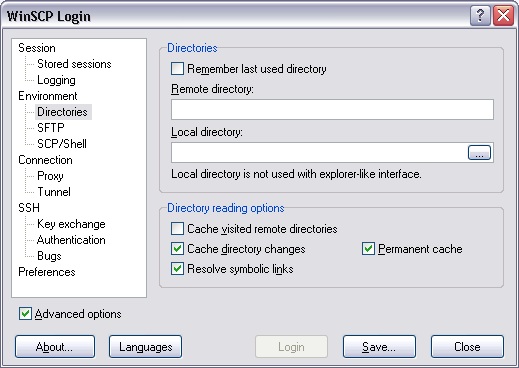Viewport: 519px width, 368px height.
Task: Select Tunnel under Connection
Action: [54, 192]
